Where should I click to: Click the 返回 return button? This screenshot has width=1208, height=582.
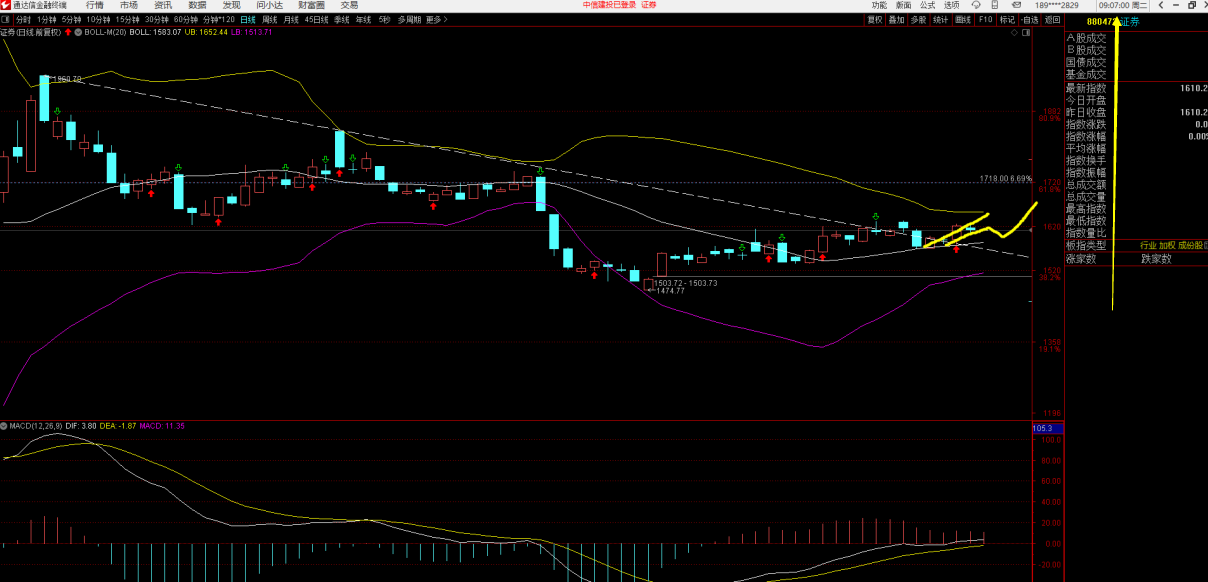tap(1052, 19)
